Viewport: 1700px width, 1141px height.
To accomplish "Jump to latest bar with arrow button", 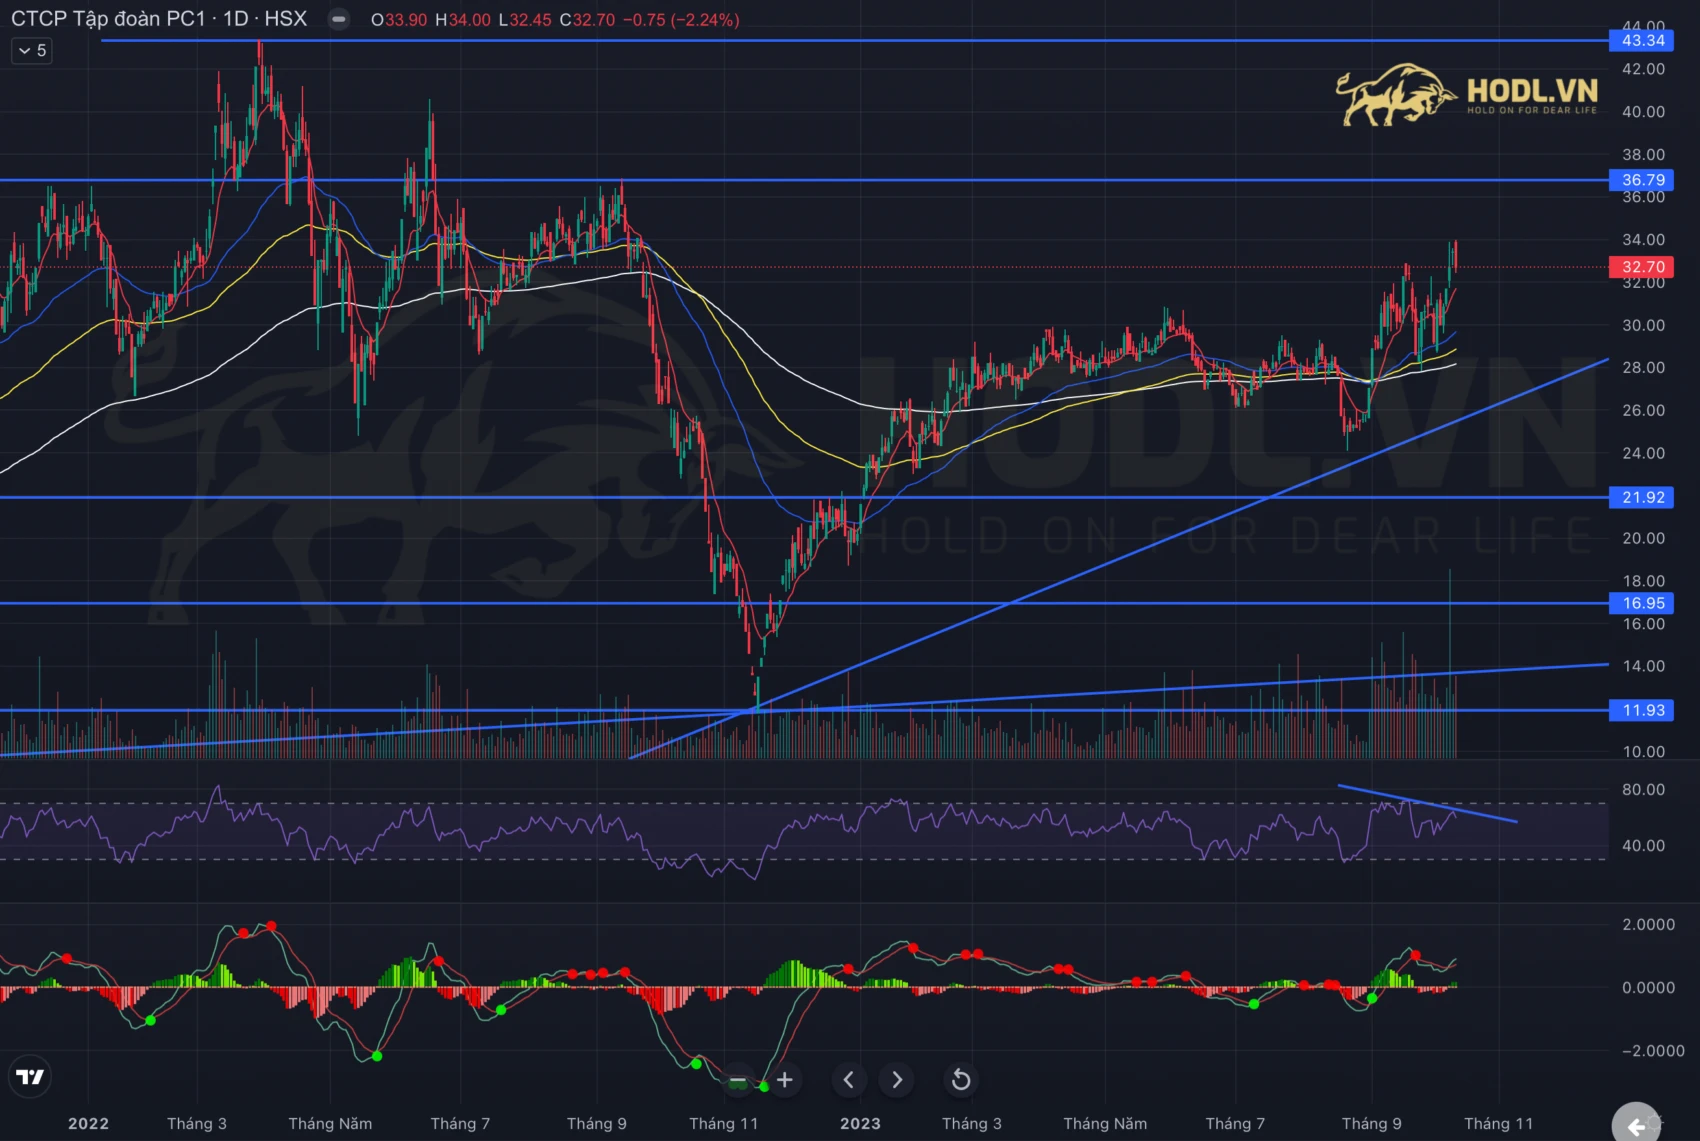I will [1637, 1126].
